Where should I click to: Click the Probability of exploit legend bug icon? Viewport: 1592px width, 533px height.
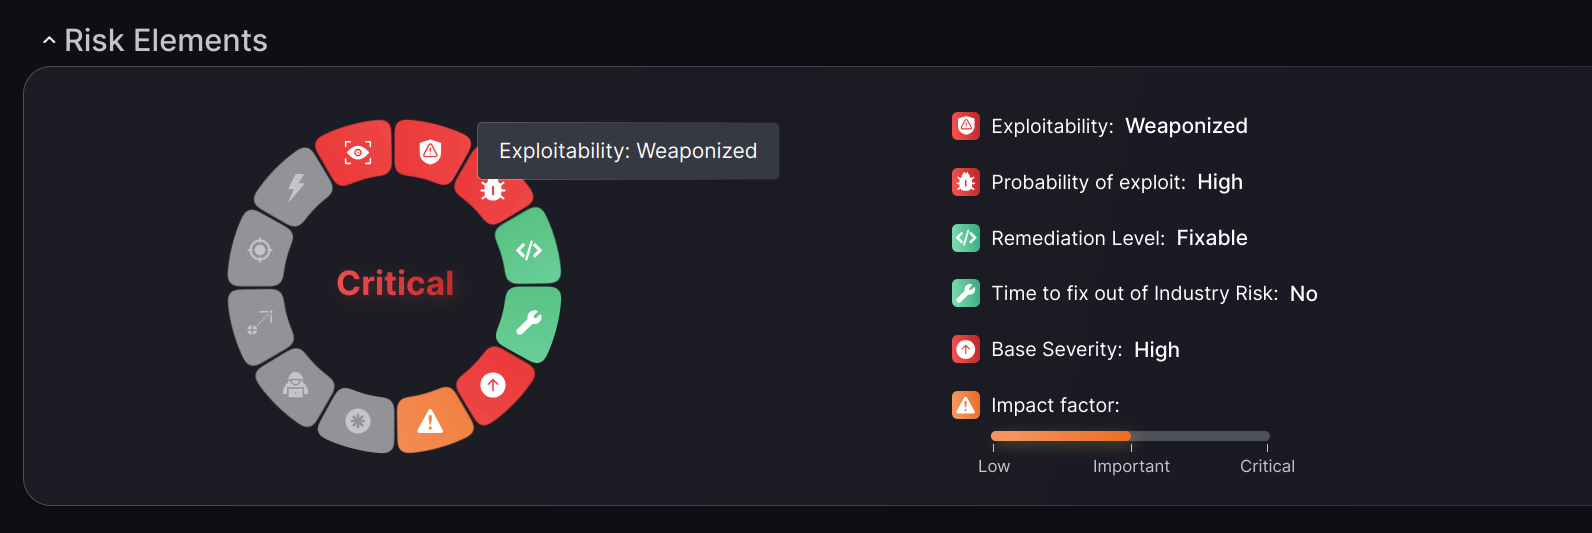click(965, 182)
